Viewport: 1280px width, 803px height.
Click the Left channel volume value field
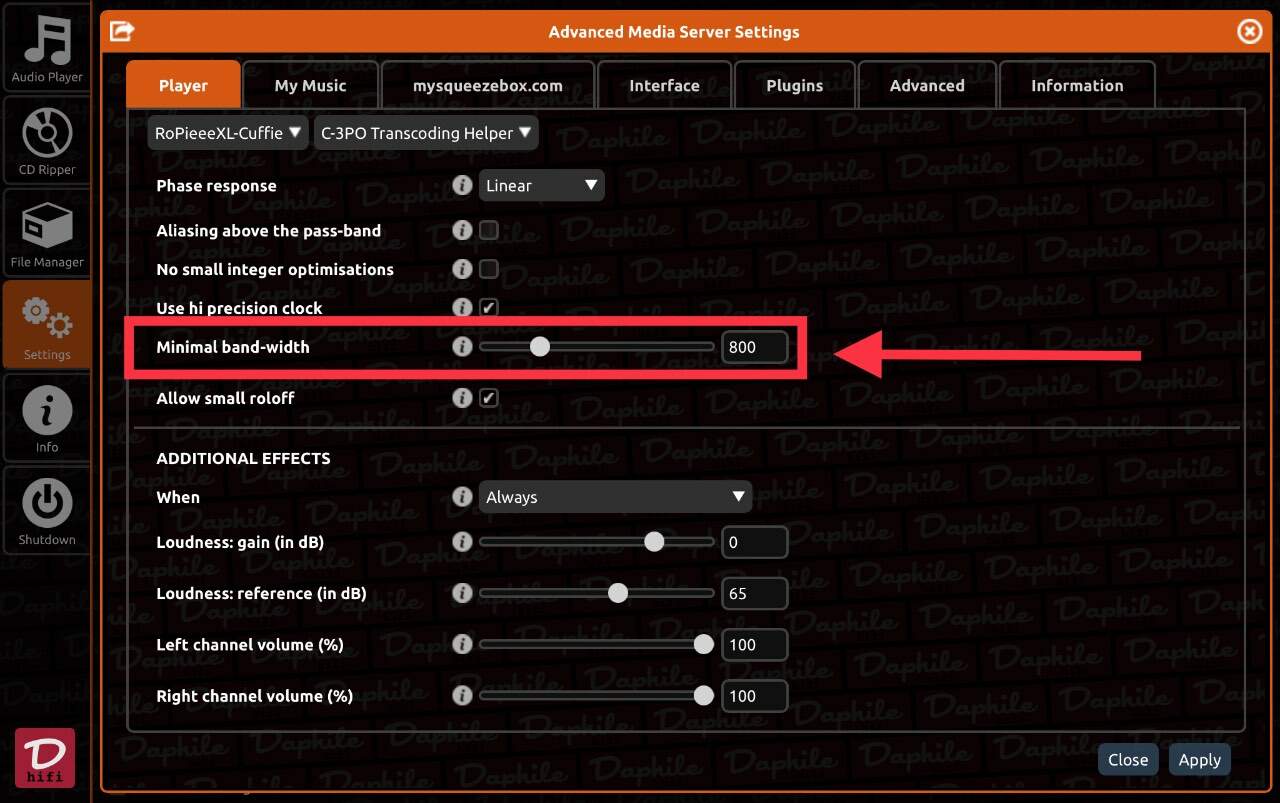755,645
